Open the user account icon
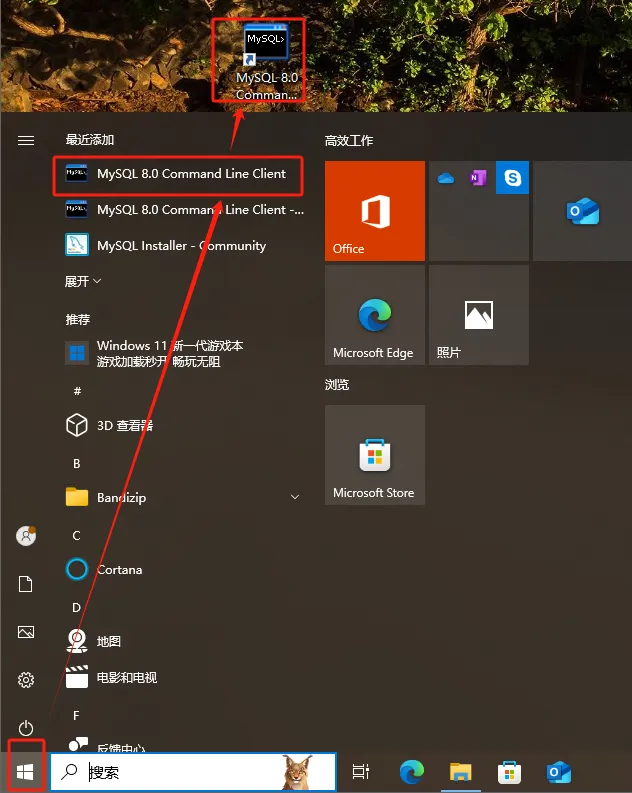 tap(26, 536)
